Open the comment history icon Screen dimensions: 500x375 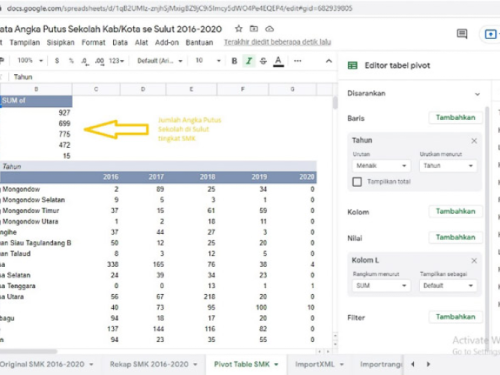462,34
